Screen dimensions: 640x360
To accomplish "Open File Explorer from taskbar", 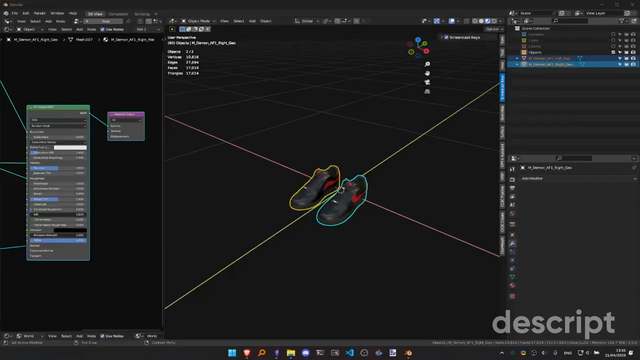I will 291,353.
